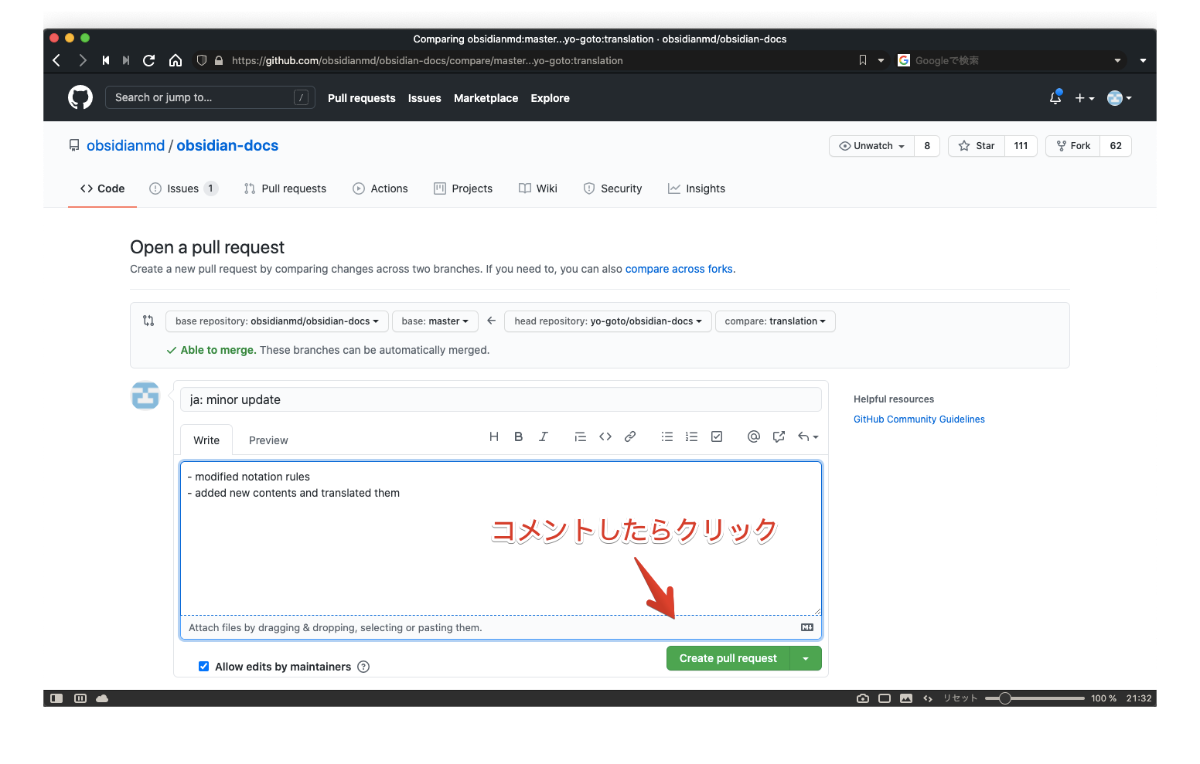Click Marketplace in the top navigation
Viewport: 1200px width, 764px height.
tap(486, 98)
